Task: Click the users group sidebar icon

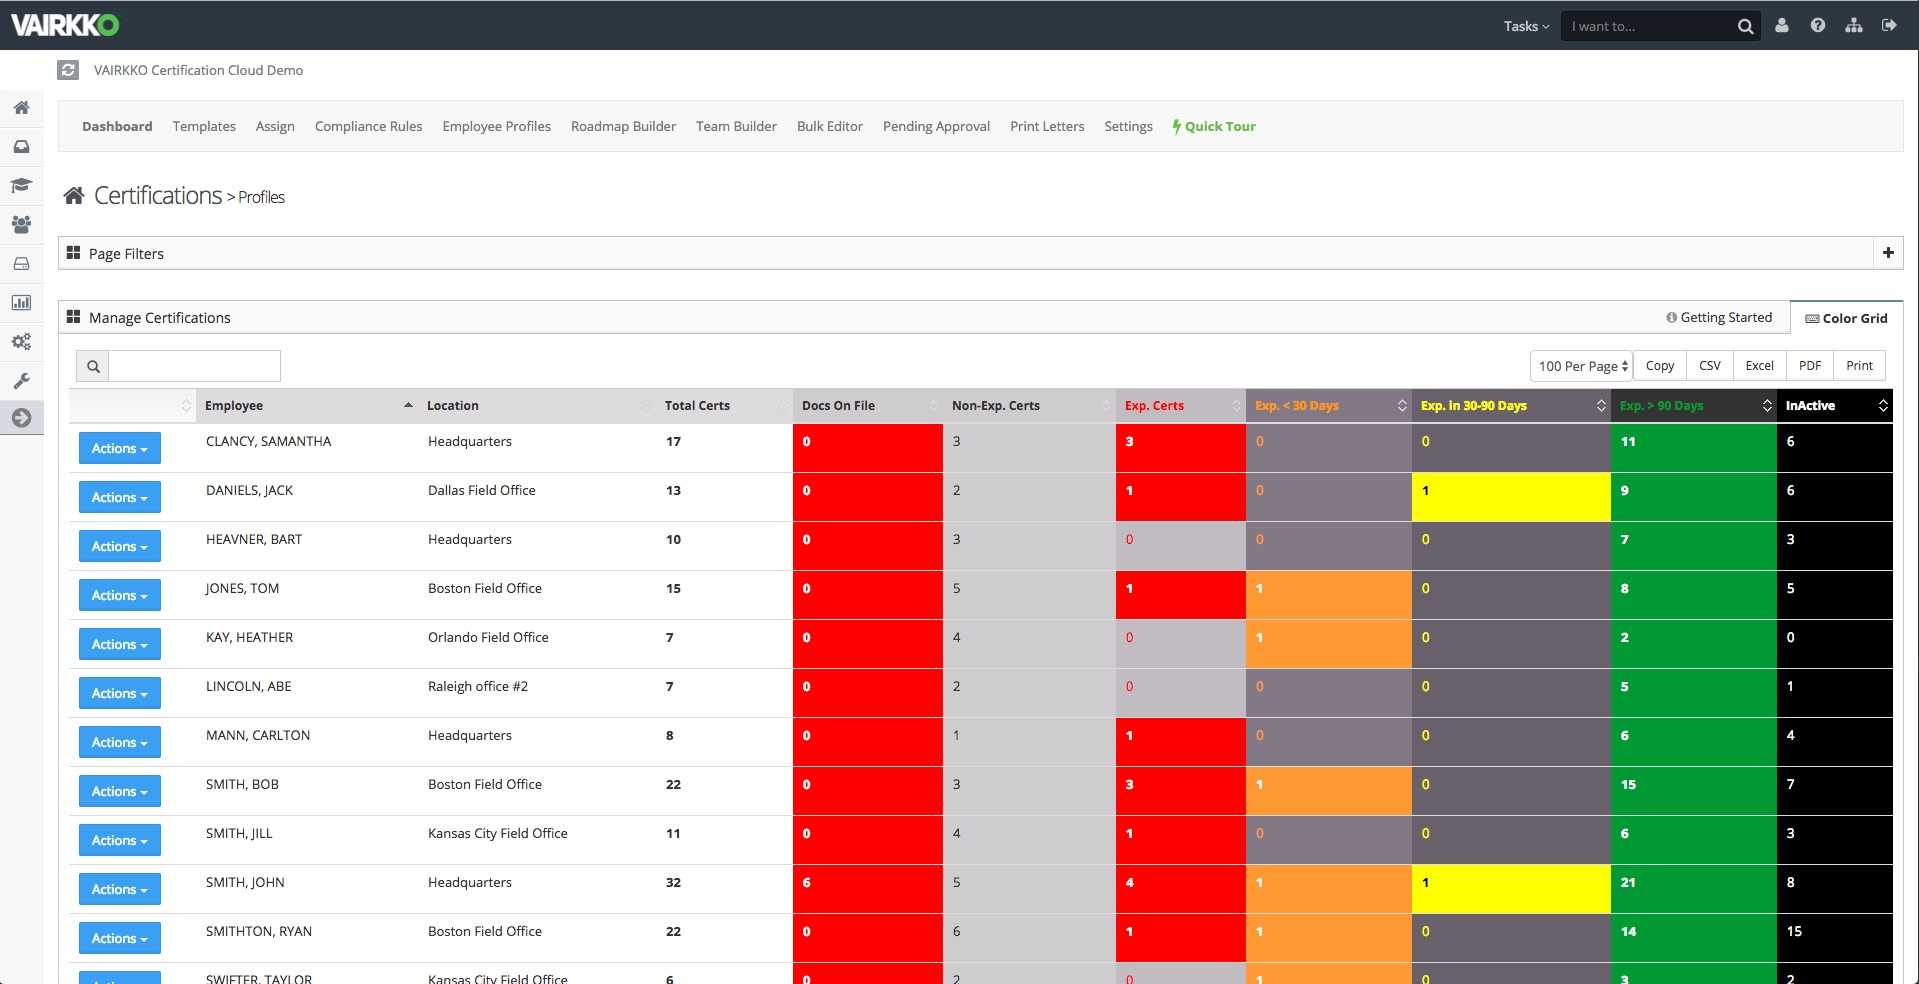Action: [21, 225]
